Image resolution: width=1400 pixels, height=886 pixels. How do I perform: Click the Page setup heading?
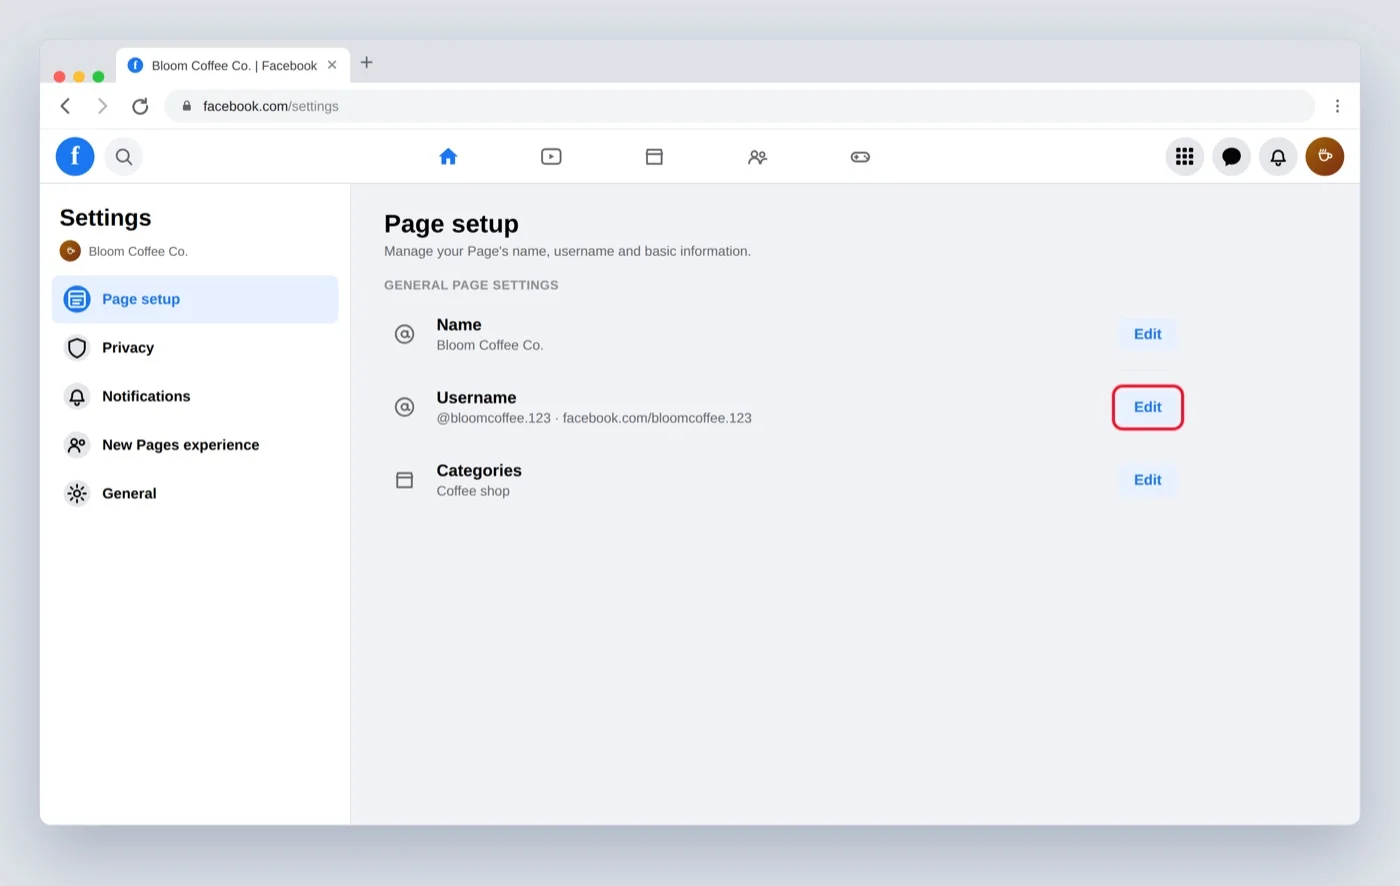pyautogui.click(x=451, y=224)
